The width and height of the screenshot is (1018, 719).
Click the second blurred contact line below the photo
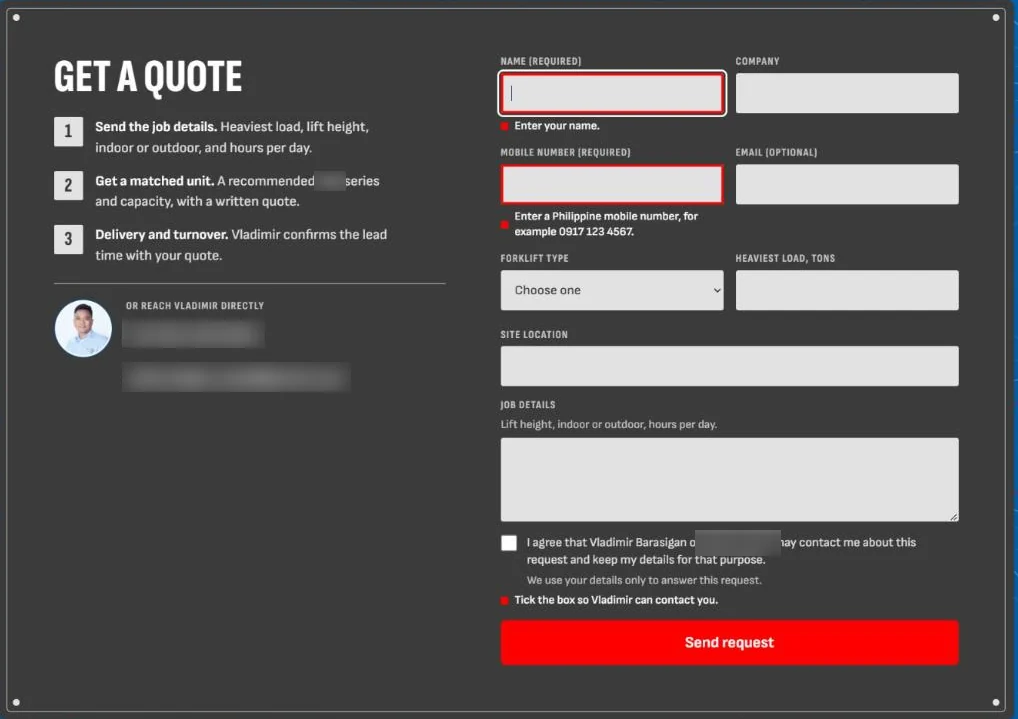point(236,377)
